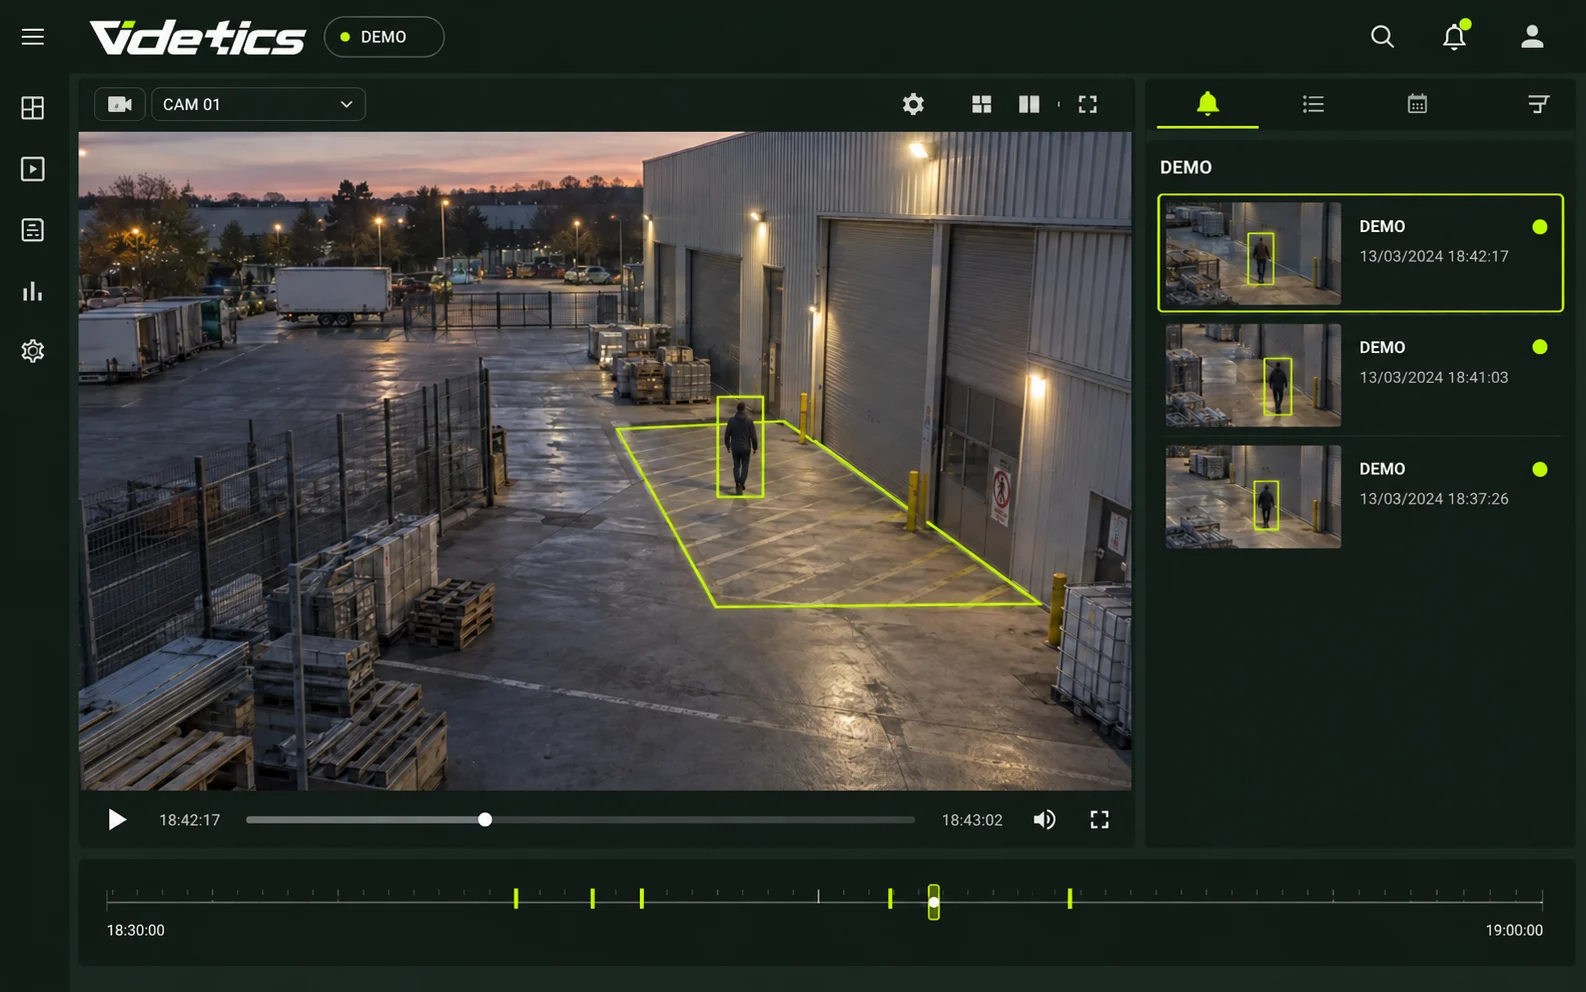This screenshot has height=992, width=1586.
Task: Open the dashboard grid view in sidebar
Action: click(x=33, y=108)
